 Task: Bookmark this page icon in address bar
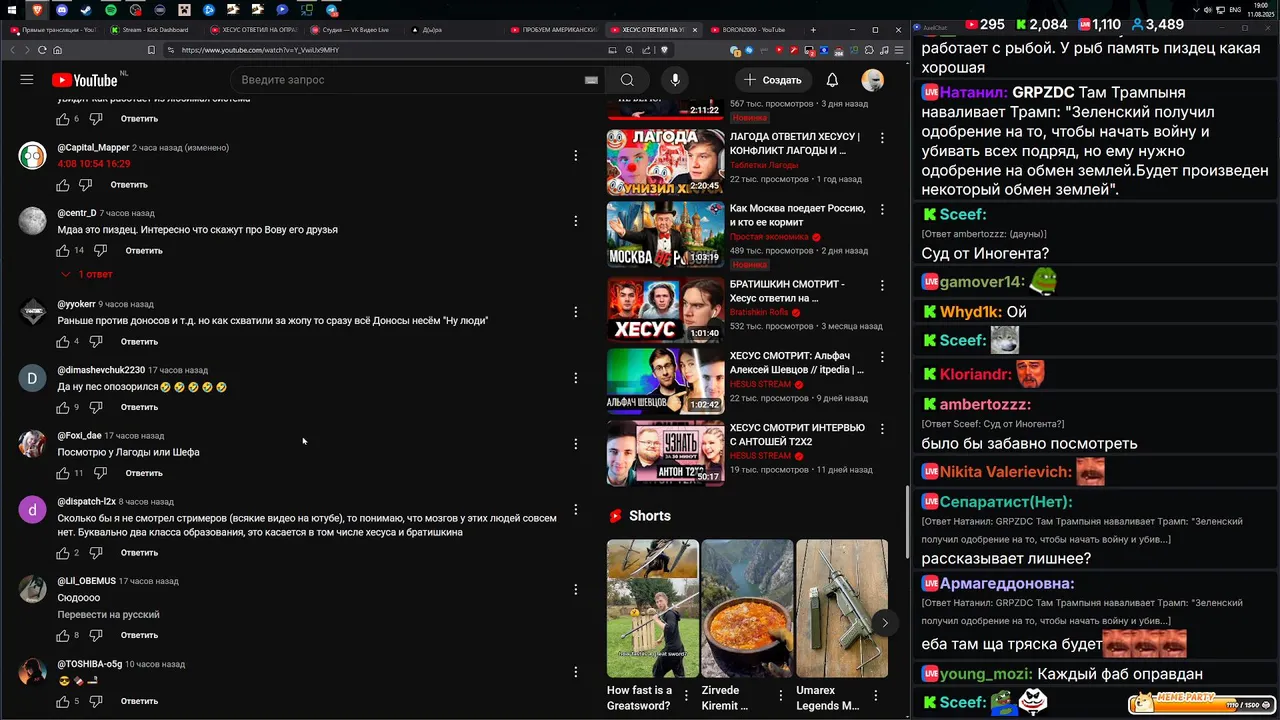click(151, 50)
